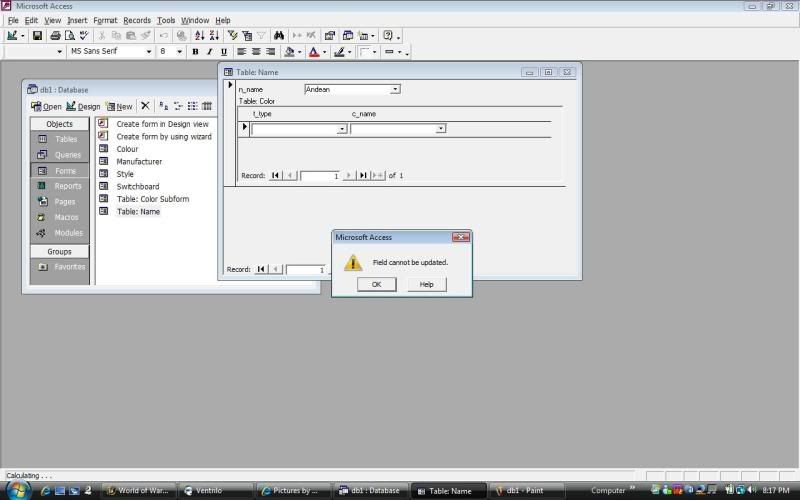Viewport: 800px width, 500px height.
Task: Click OK in the error dialog
Action: click(377, 284)
